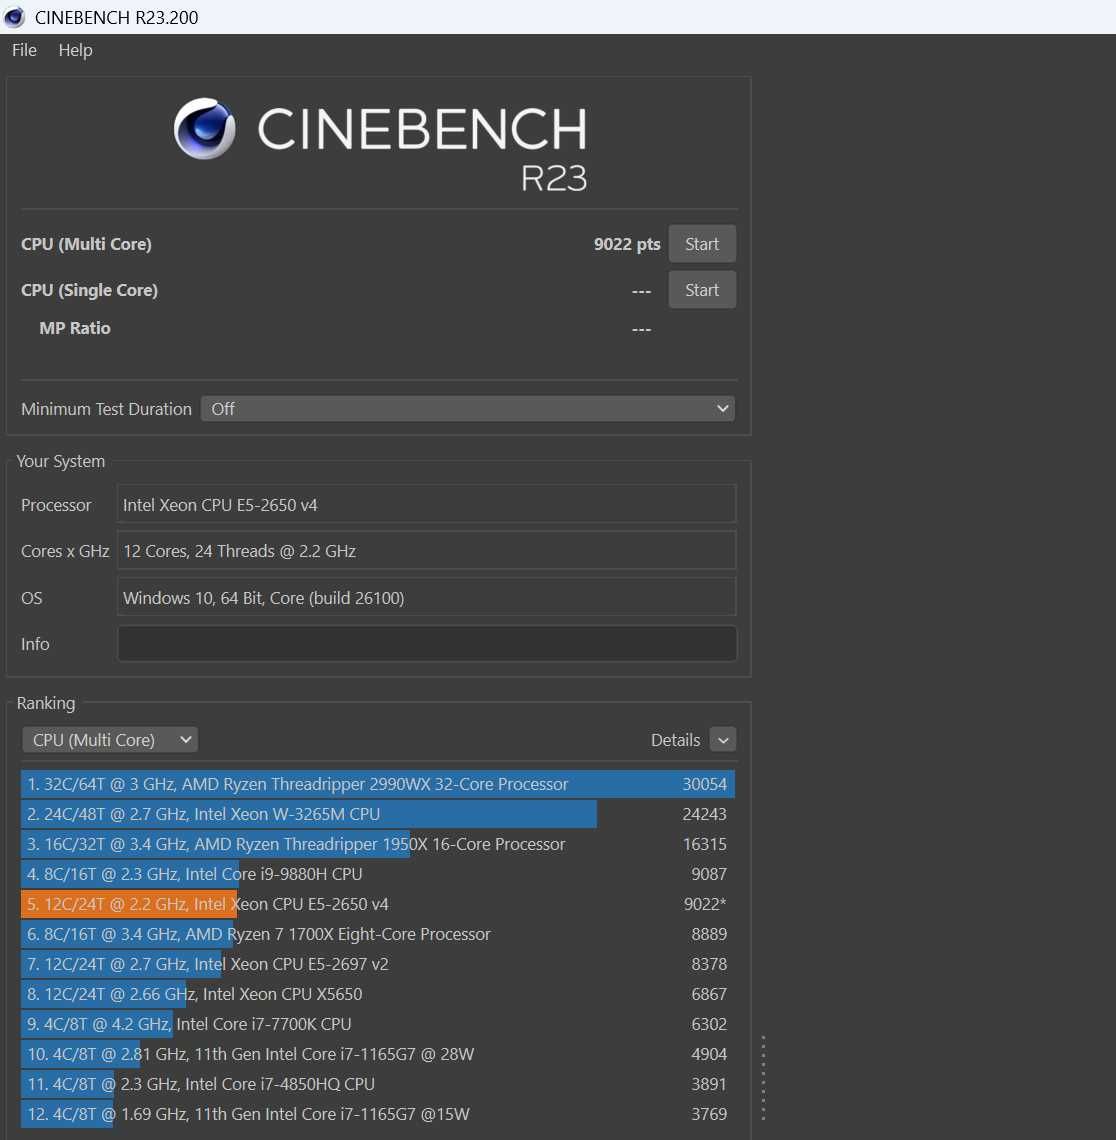The width and height of the screenshot is (1116, 1140).
Task: Start the CPU (Single Core) test
Action: click(702, 290)
